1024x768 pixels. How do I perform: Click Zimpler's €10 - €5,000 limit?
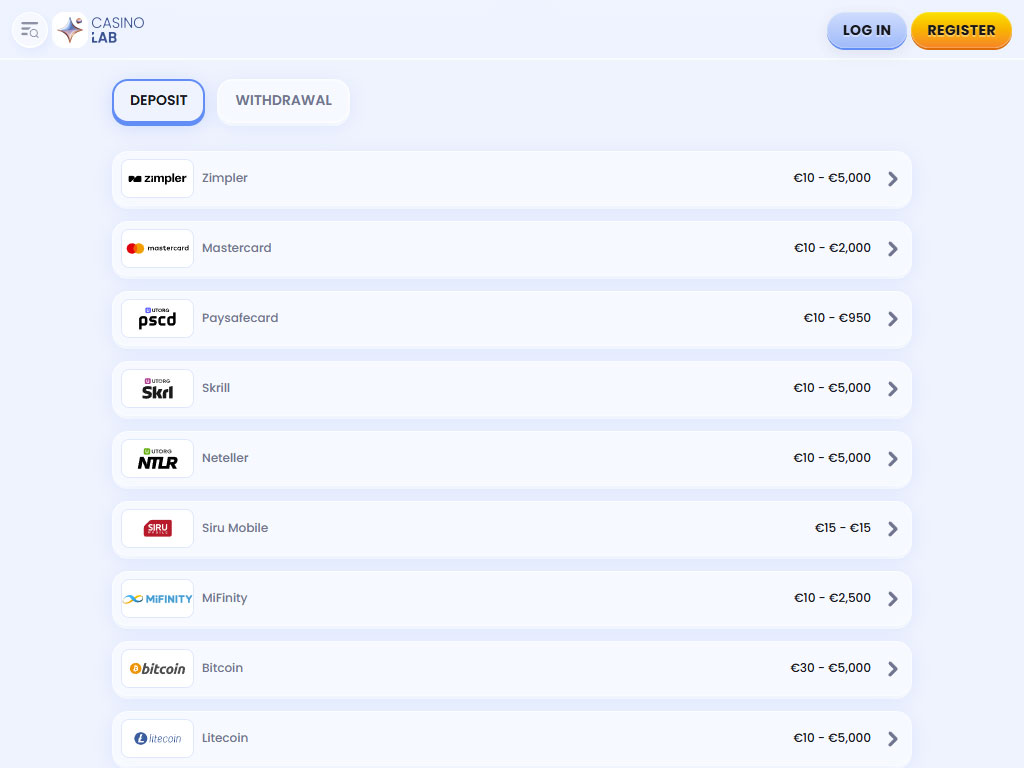pyautogui.click(x=831, y=178)
